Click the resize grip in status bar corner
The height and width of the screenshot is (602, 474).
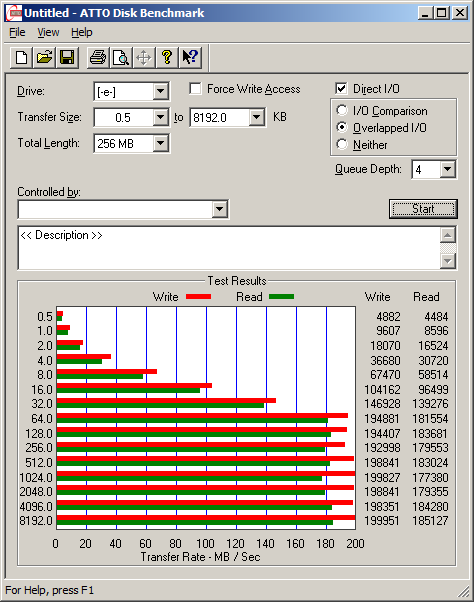(464, 591)
